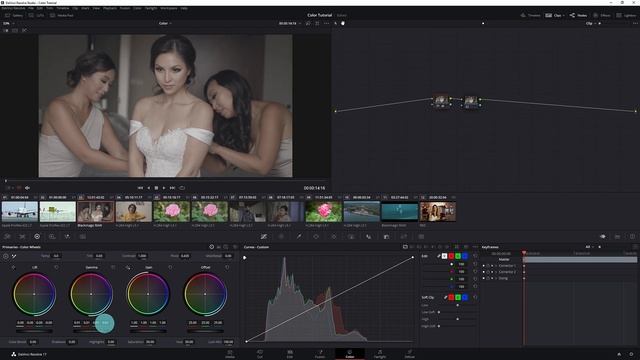This screenshot has height=360, width=640.
Task: Mute viewer audio speaker icon
Action: coord(27,188)
